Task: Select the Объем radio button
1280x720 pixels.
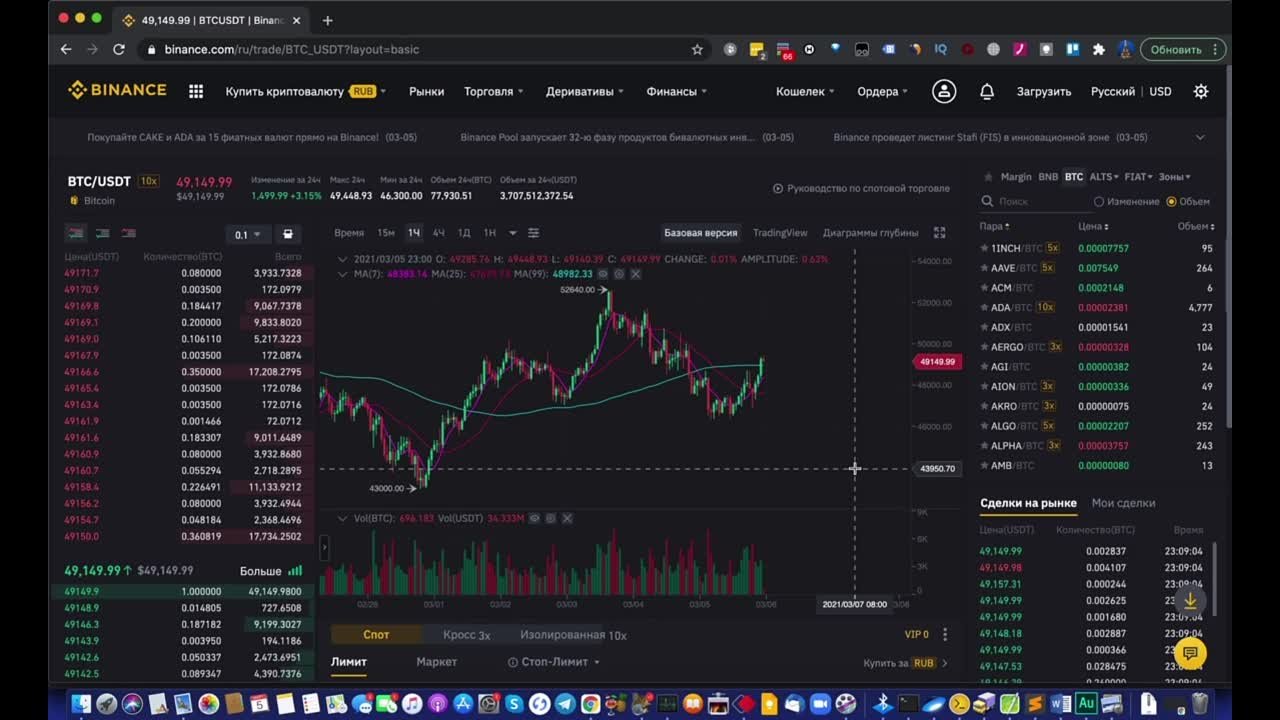Action: 1171,202
